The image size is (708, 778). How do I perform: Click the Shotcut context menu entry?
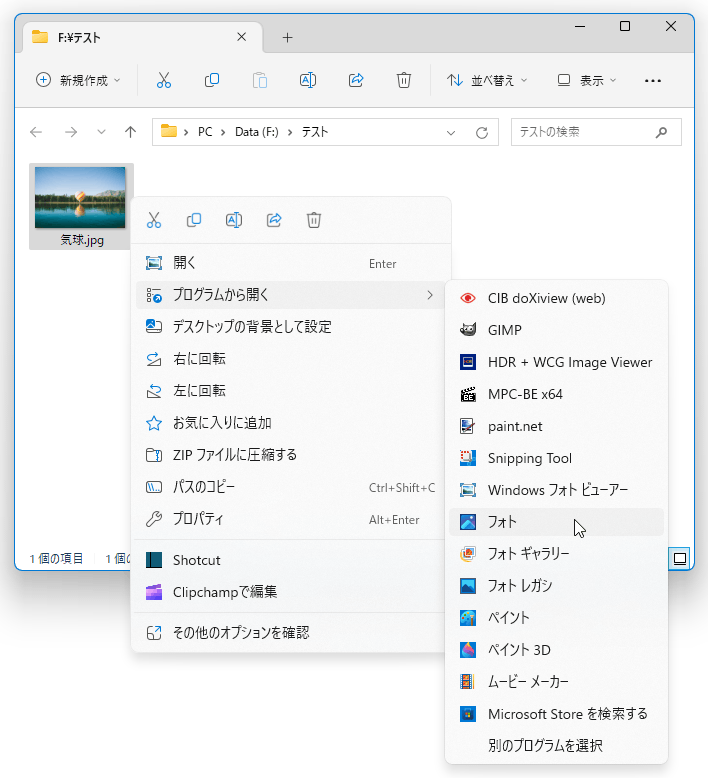[291, 560]
